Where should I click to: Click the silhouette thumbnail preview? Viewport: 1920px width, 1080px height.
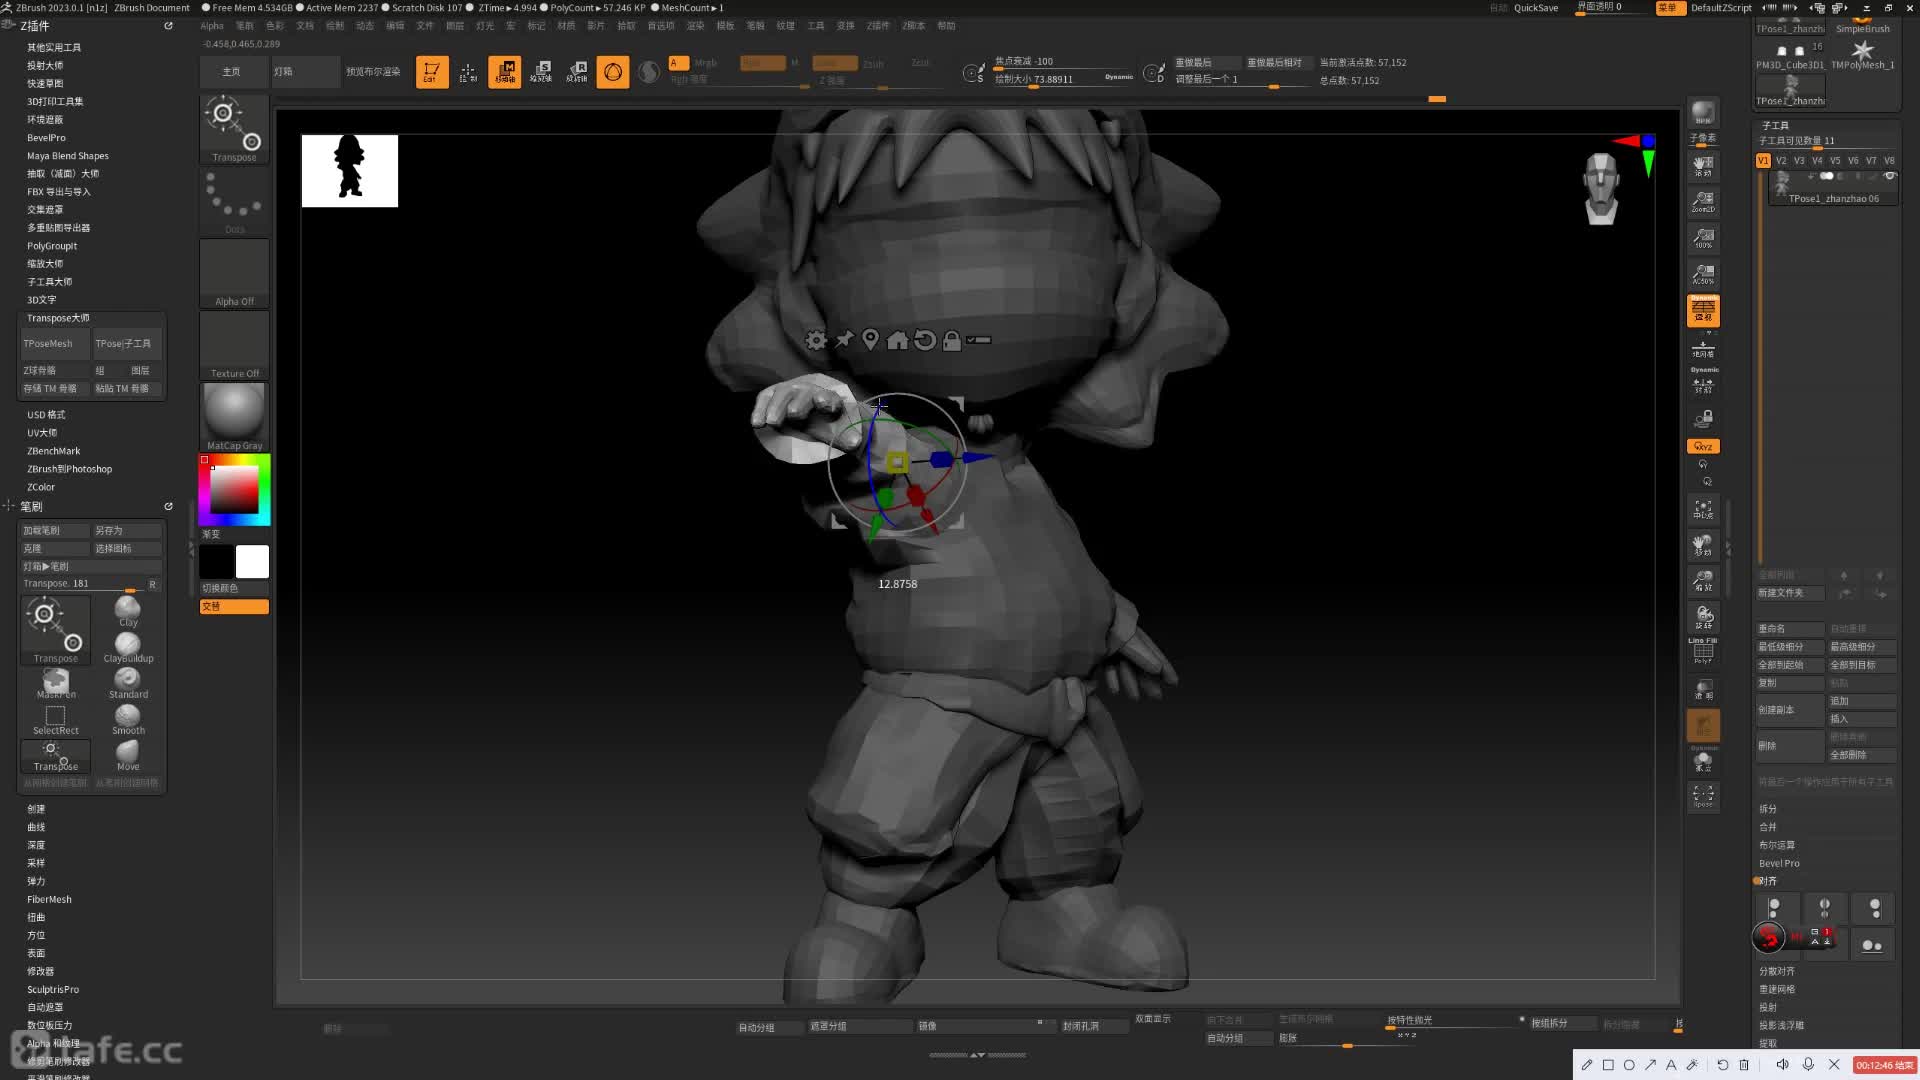(350, 171)
